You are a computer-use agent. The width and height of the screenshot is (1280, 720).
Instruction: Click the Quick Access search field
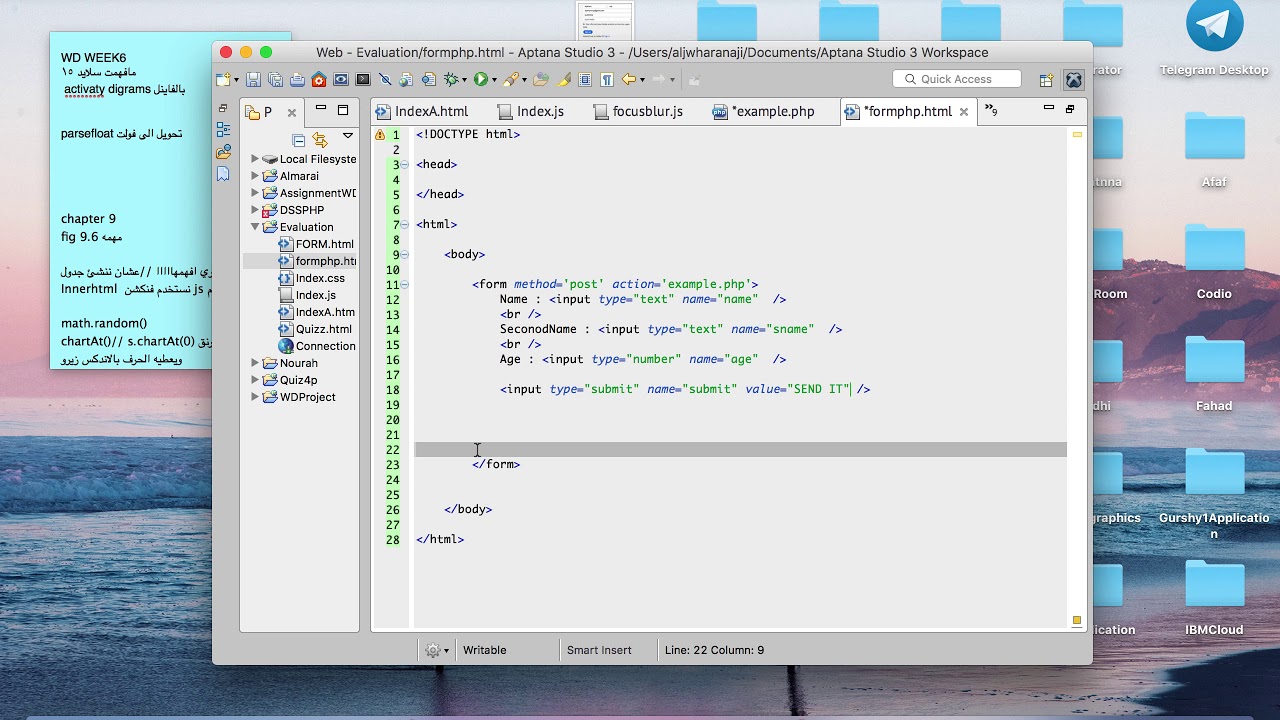pyautogui.click(x=957, y=79)
